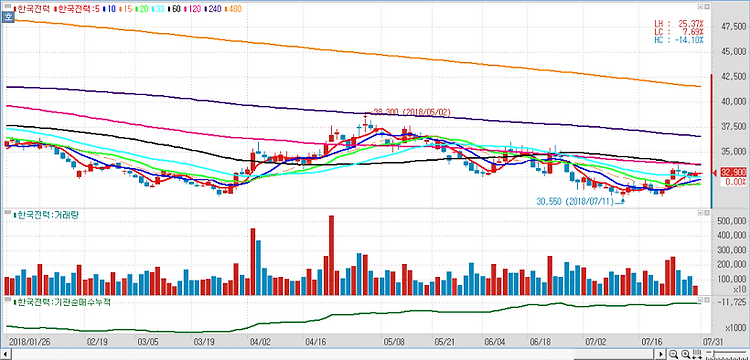Viewport: 750px width, 360px height.
Task: Click the LC : 7.69% indicator text
Action: pos(679,31)
